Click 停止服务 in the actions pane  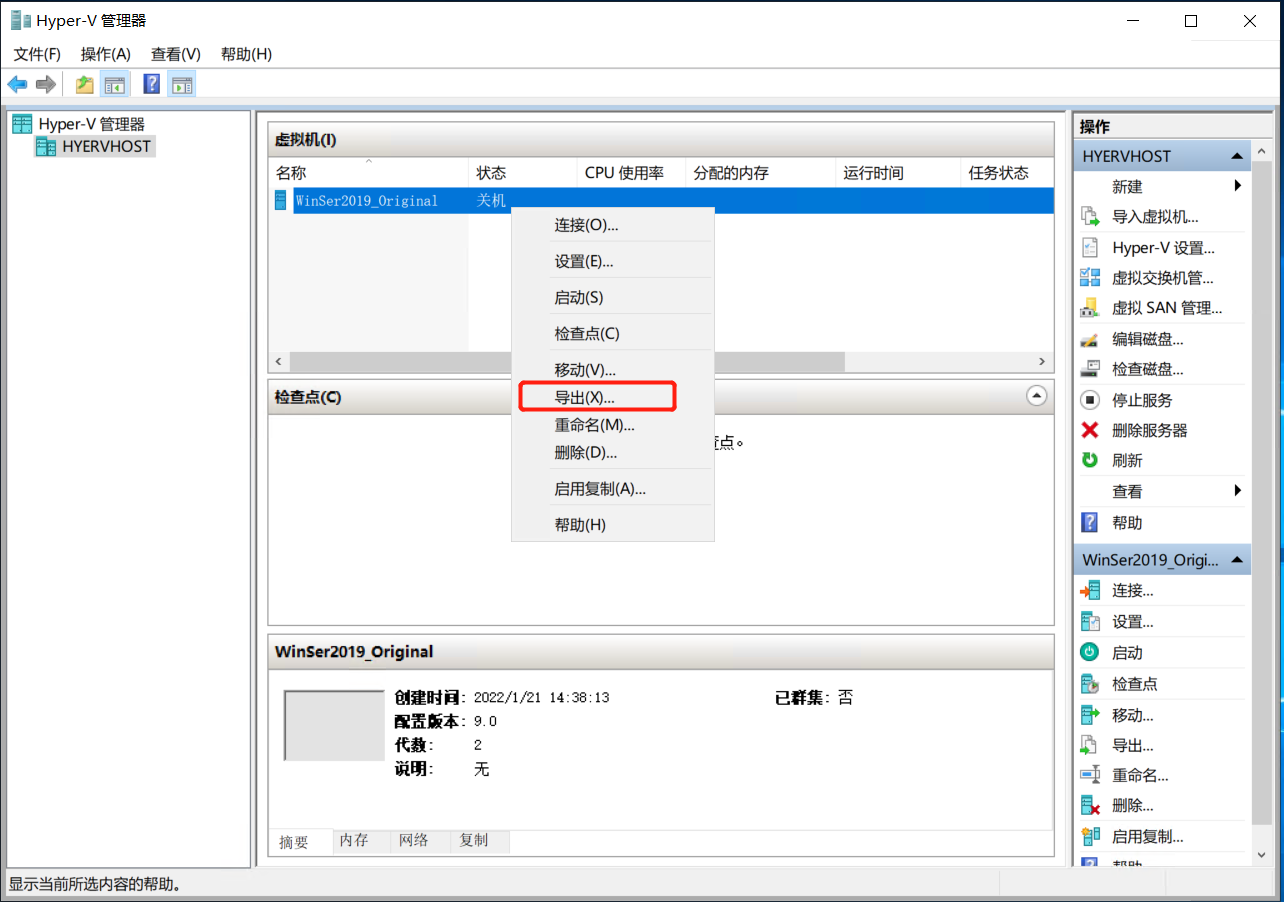click(1122, 399)
